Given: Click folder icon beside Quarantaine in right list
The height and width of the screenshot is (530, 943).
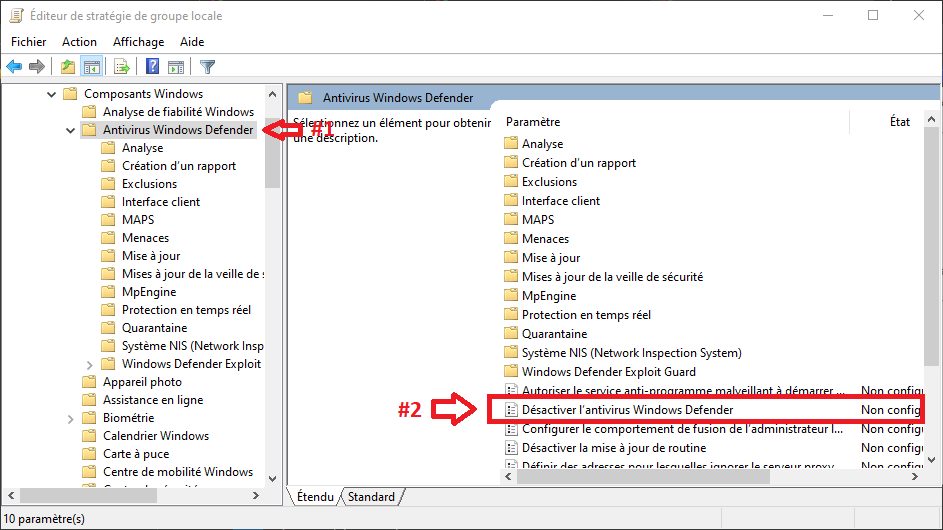Looking at the screenshot, I should pos(511,333).
